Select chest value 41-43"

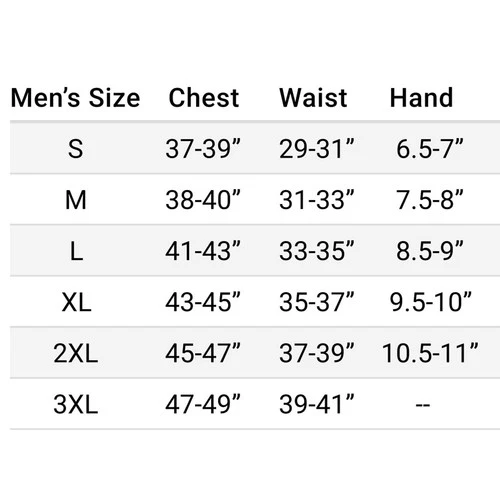[x=203, y=251]
